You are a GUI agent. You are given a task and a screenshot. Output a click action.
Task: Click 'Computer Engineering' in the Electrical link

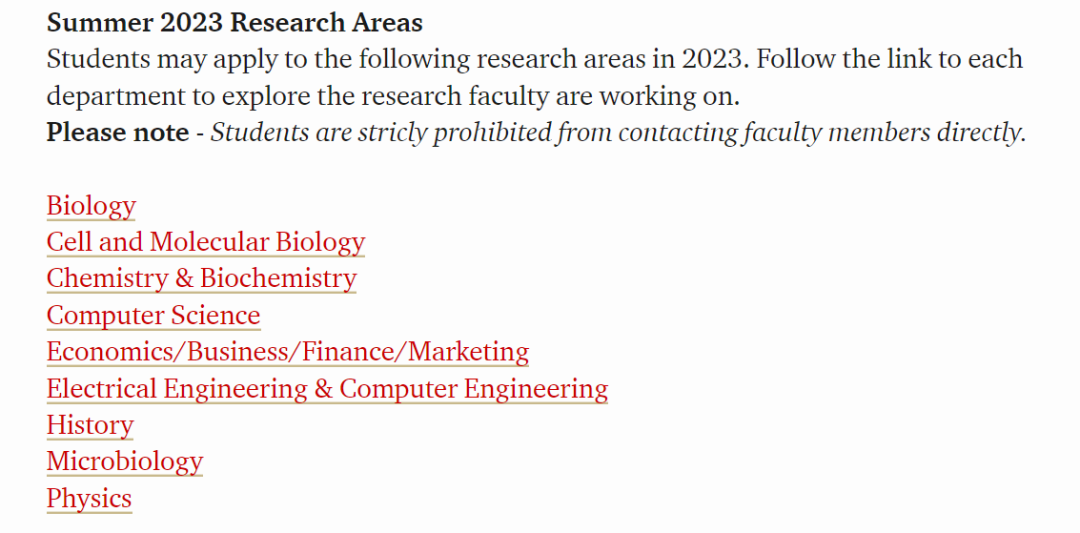474,389
